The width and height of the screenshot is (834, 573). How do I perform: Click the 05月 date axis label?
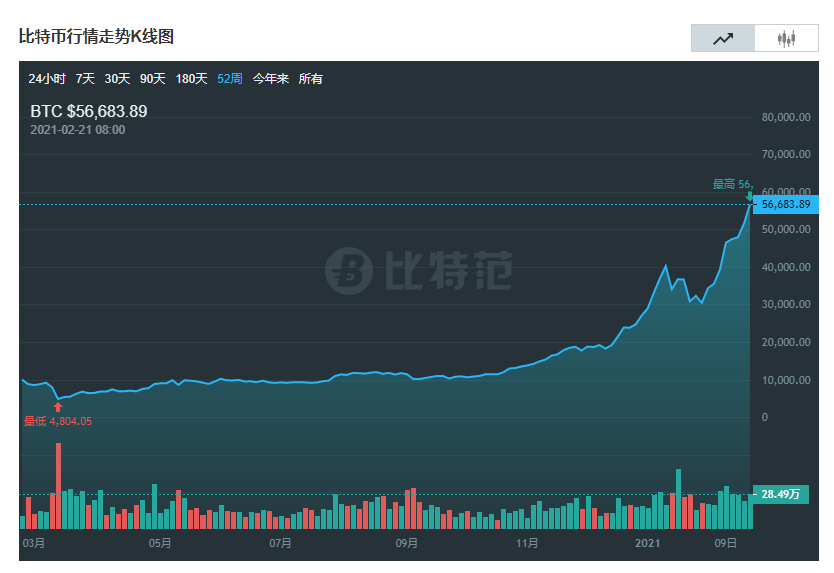pos(160,543)
